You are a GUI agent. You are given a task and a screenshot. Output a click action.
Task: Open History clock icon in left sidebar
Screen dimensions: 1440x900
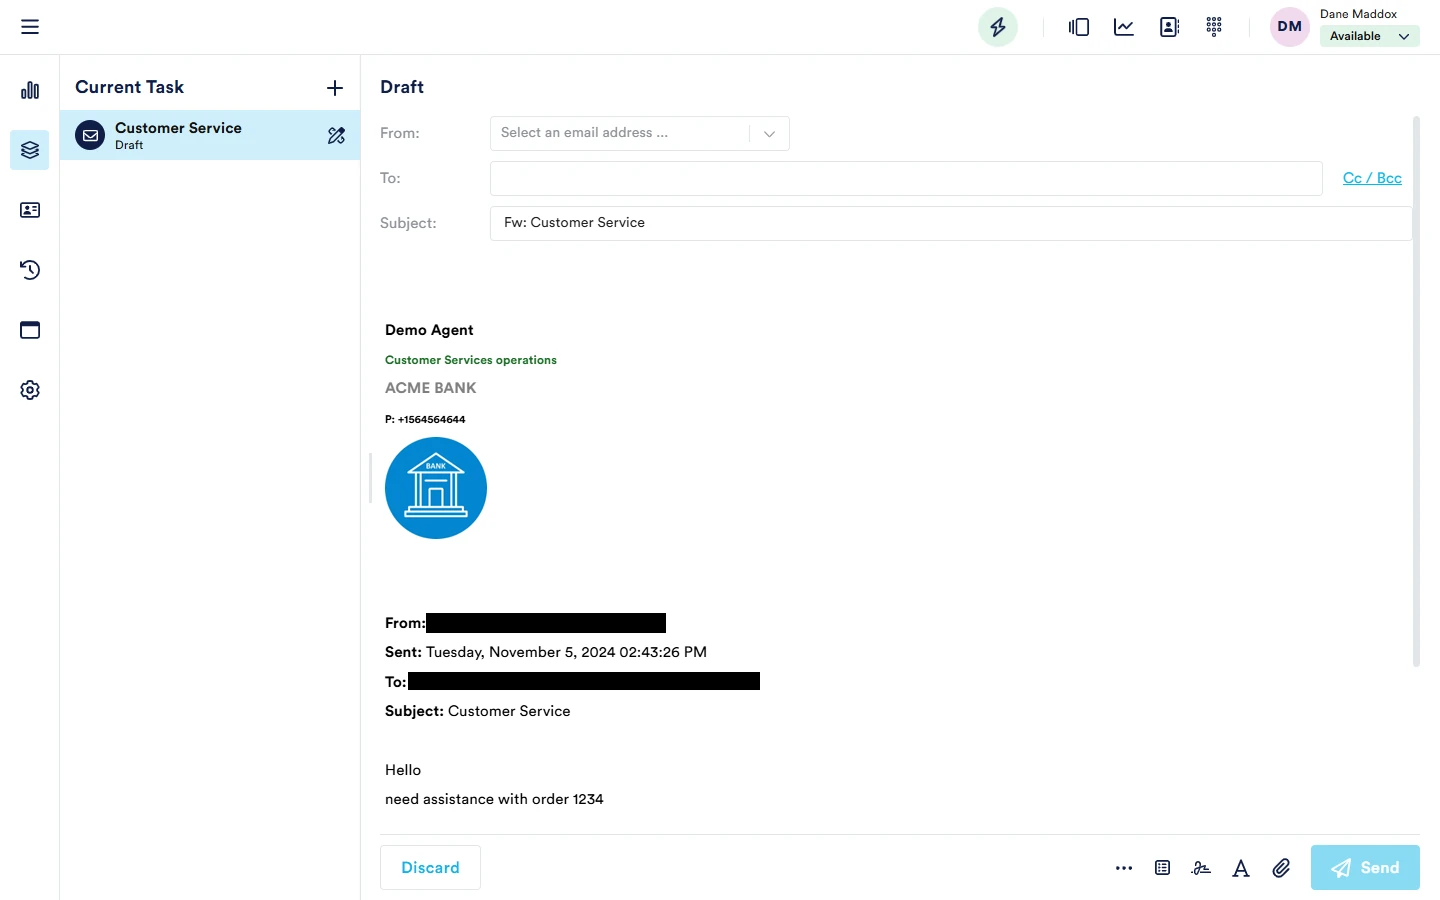[30, 270]
